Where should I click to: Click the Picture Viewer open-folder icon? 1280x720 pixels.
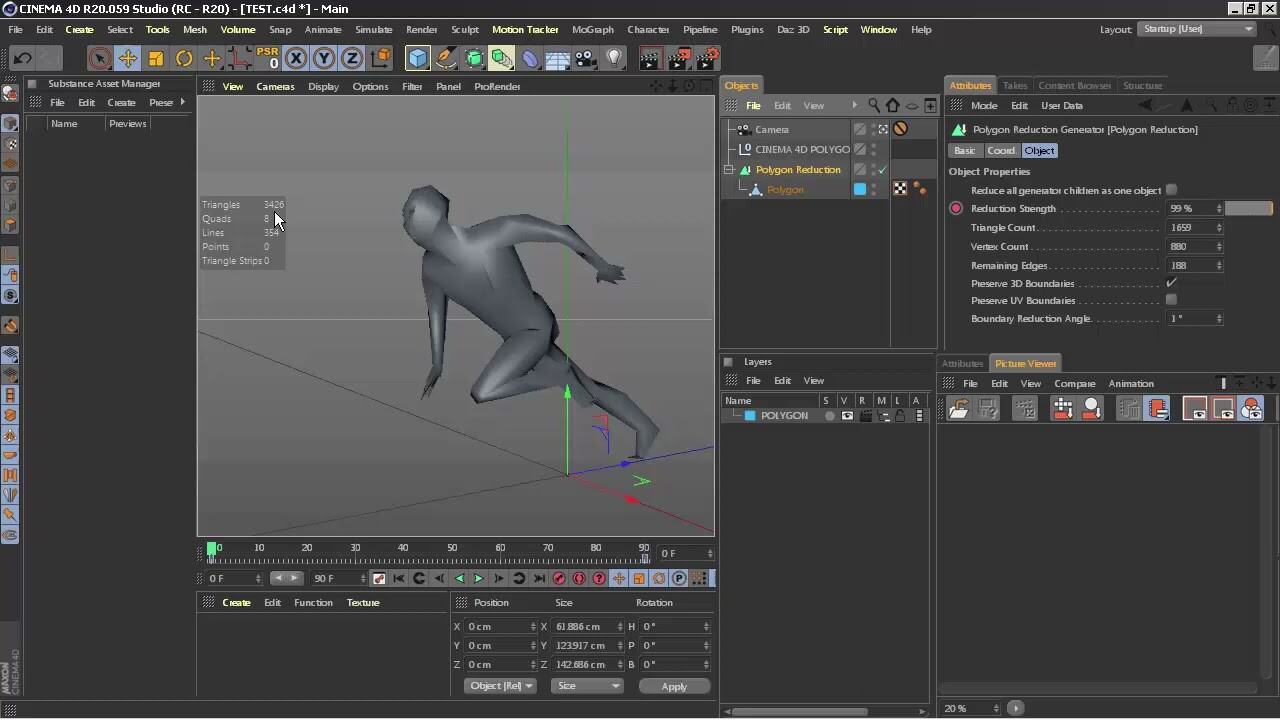click(958, 408)
